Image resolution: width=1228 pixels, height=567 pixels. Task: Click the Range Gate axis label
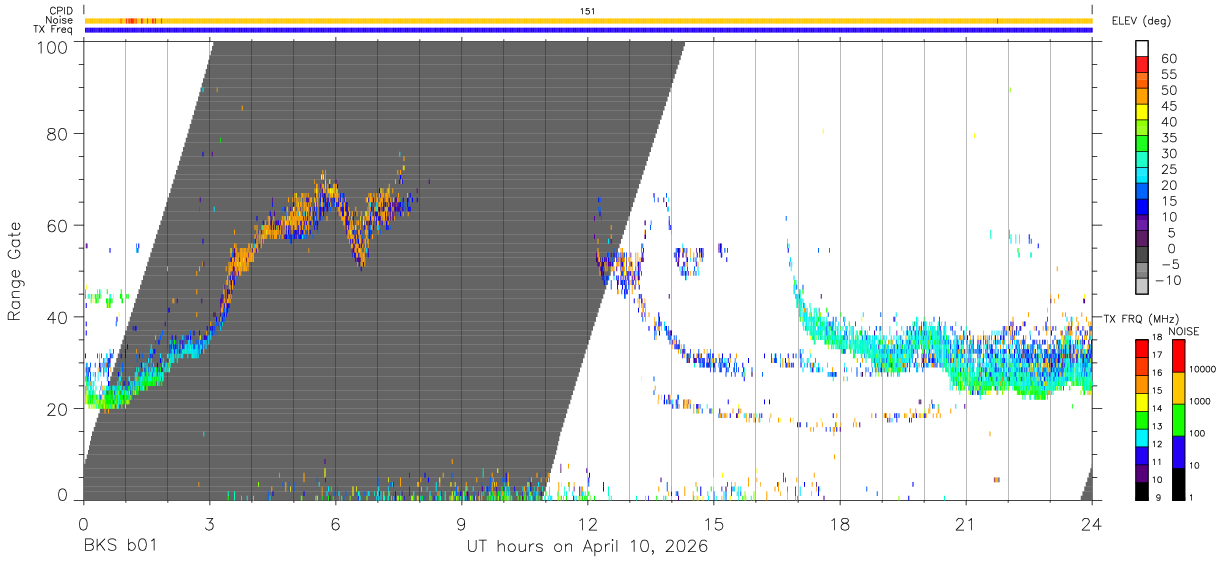pos(15,271)
